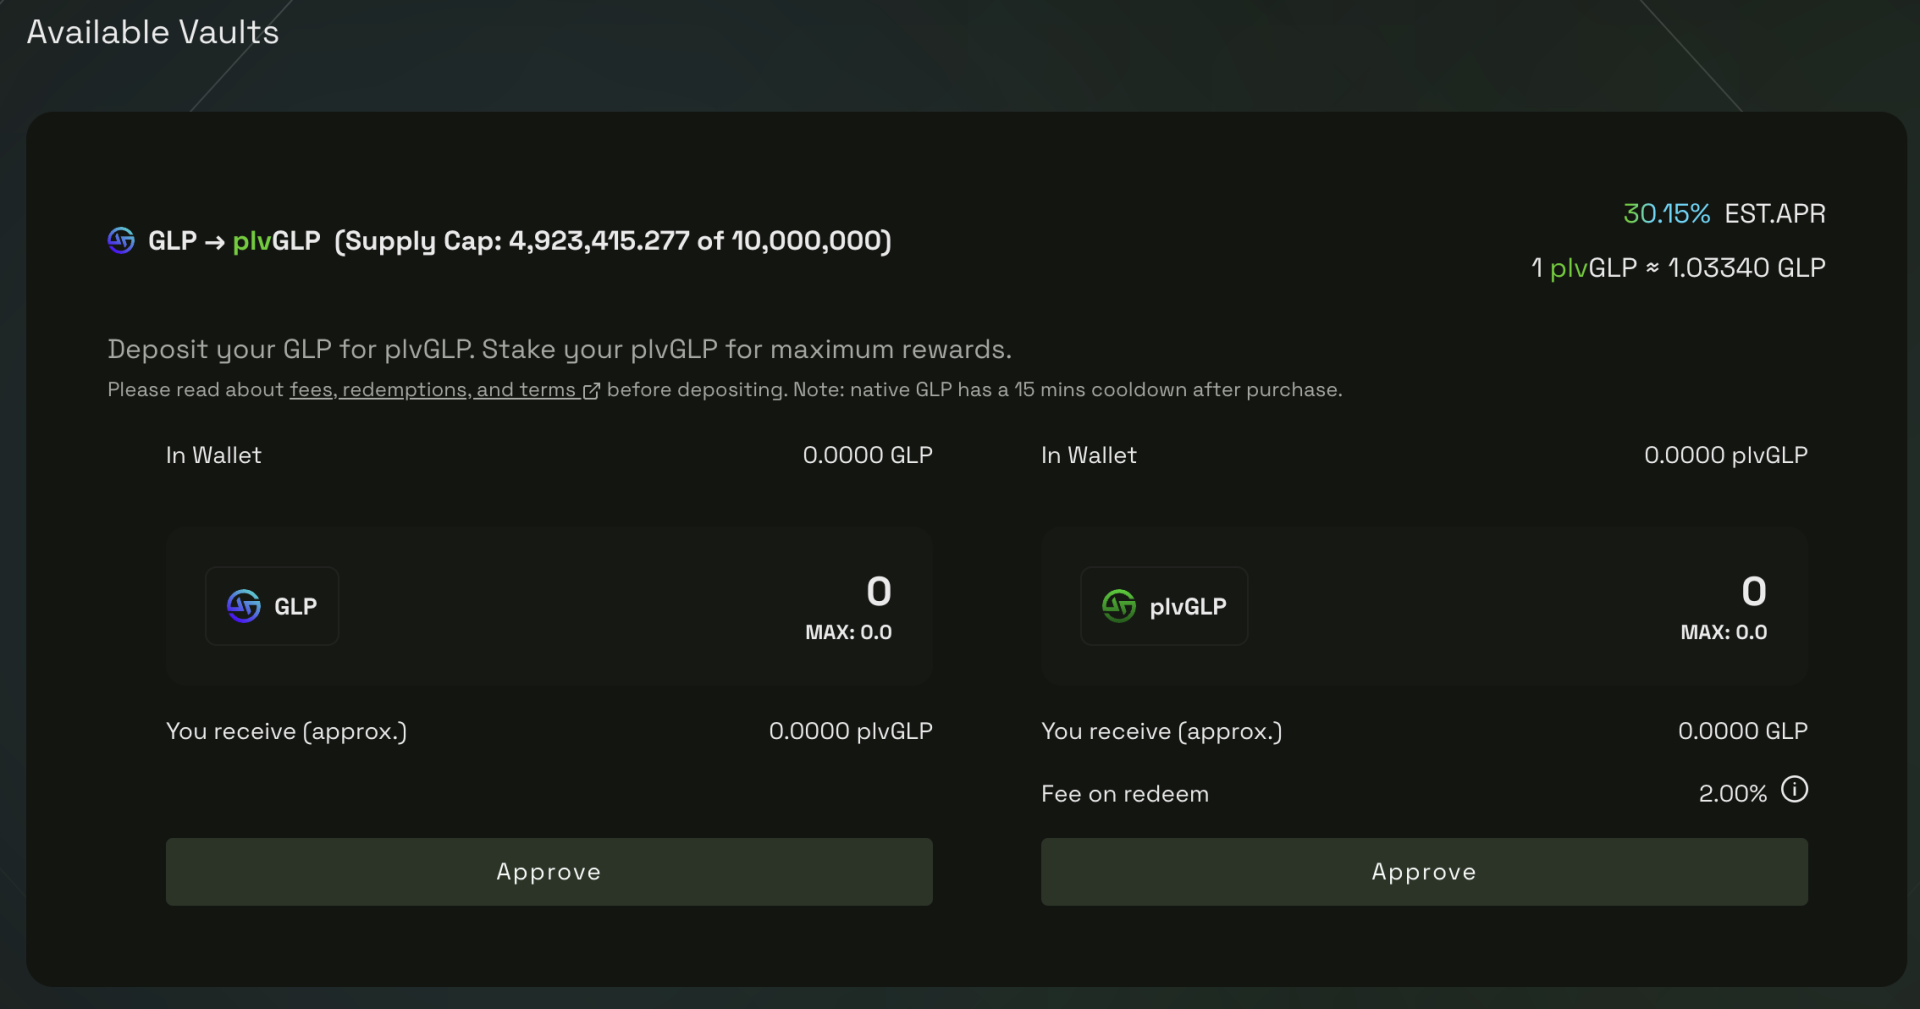Click the fee on redeem info icon
Screen dimensions: 1920x1009
[x=1795, y=790]
